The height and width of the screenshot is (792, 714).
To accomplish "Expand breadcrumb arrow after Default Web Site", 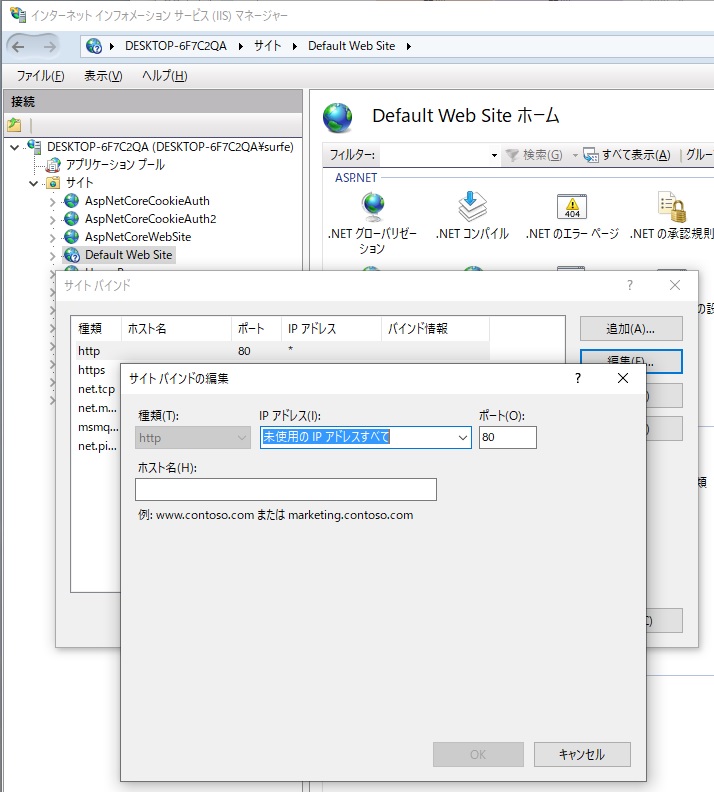I will (409, 46).
